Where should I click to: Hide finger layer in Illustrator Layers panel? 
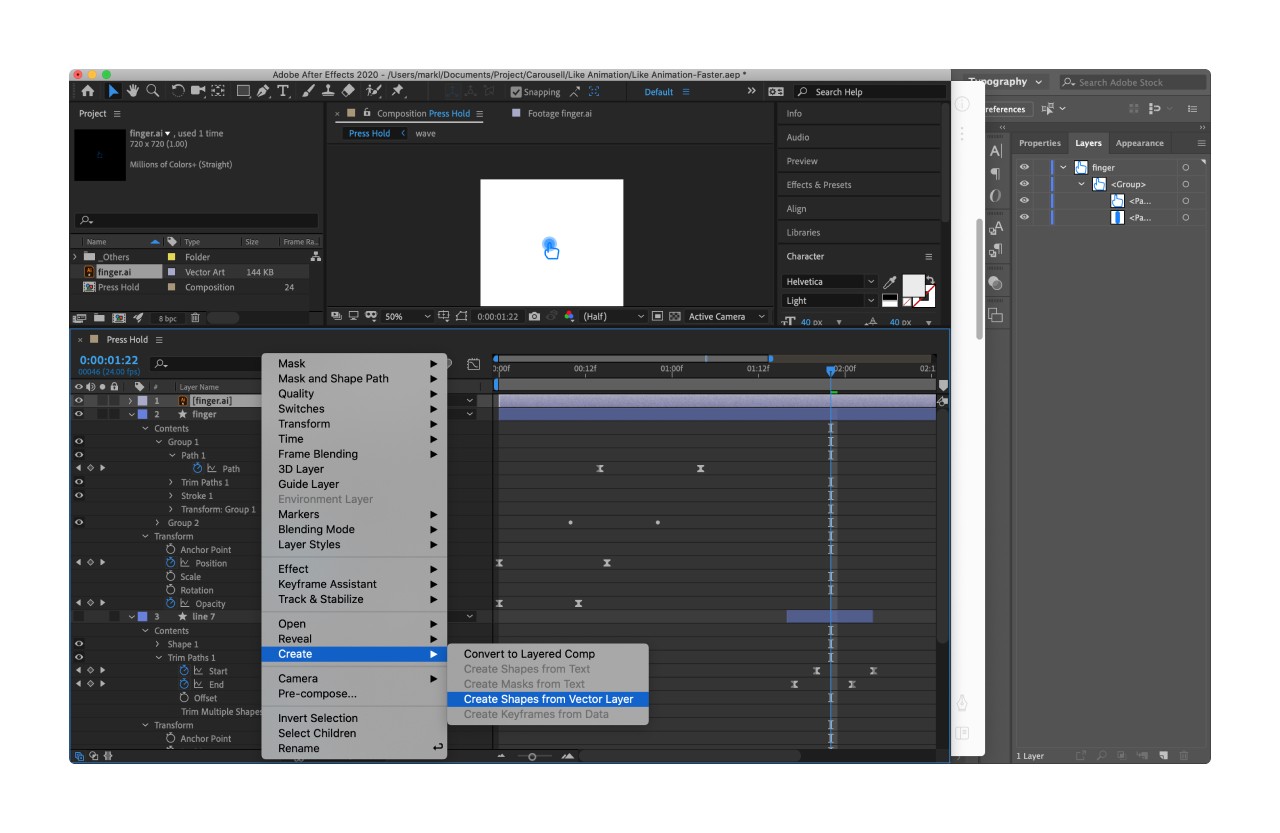(1024, 168)
